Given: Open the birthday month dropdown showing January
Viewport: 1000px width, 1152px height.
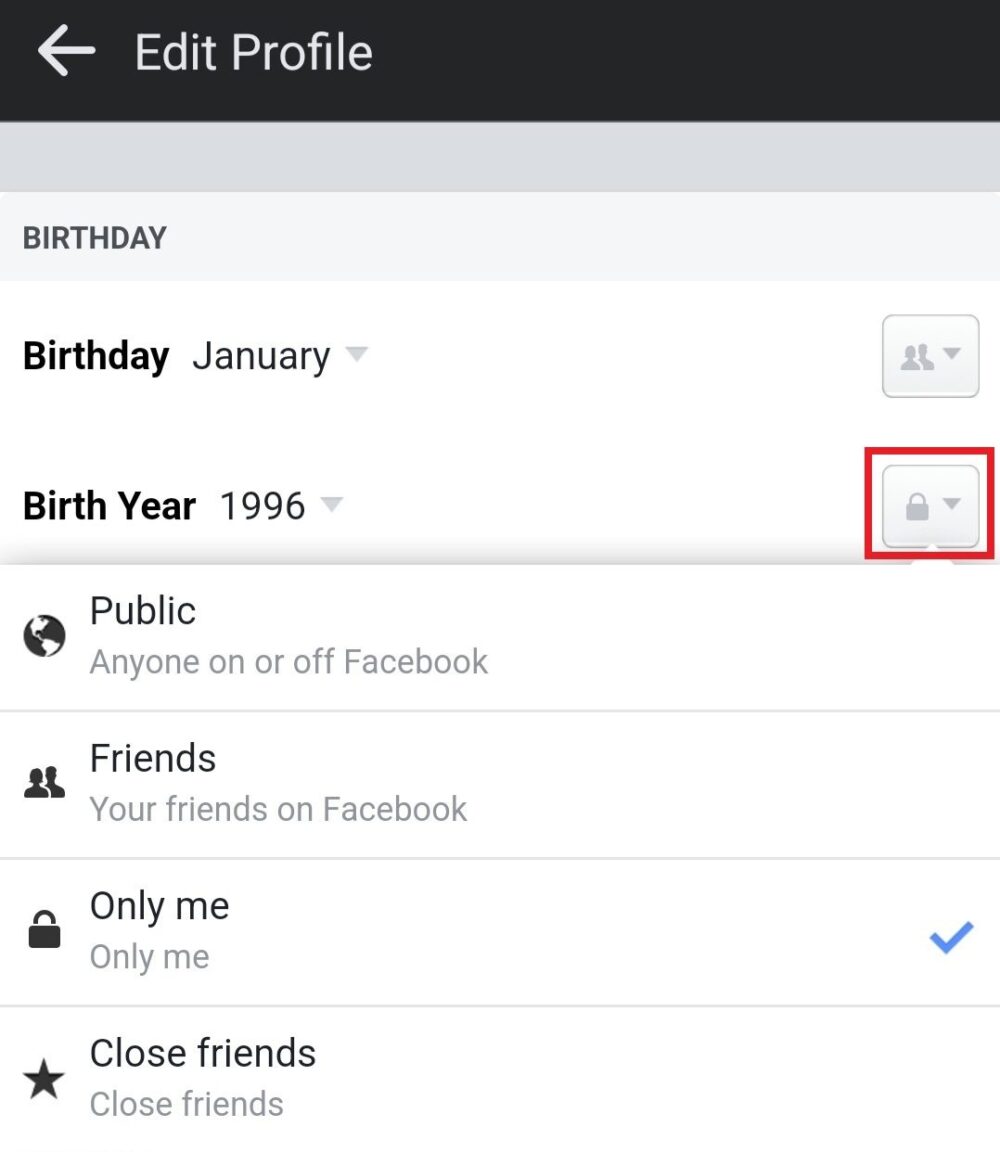Looking at the screenshot, I should [x=279, y=356].
